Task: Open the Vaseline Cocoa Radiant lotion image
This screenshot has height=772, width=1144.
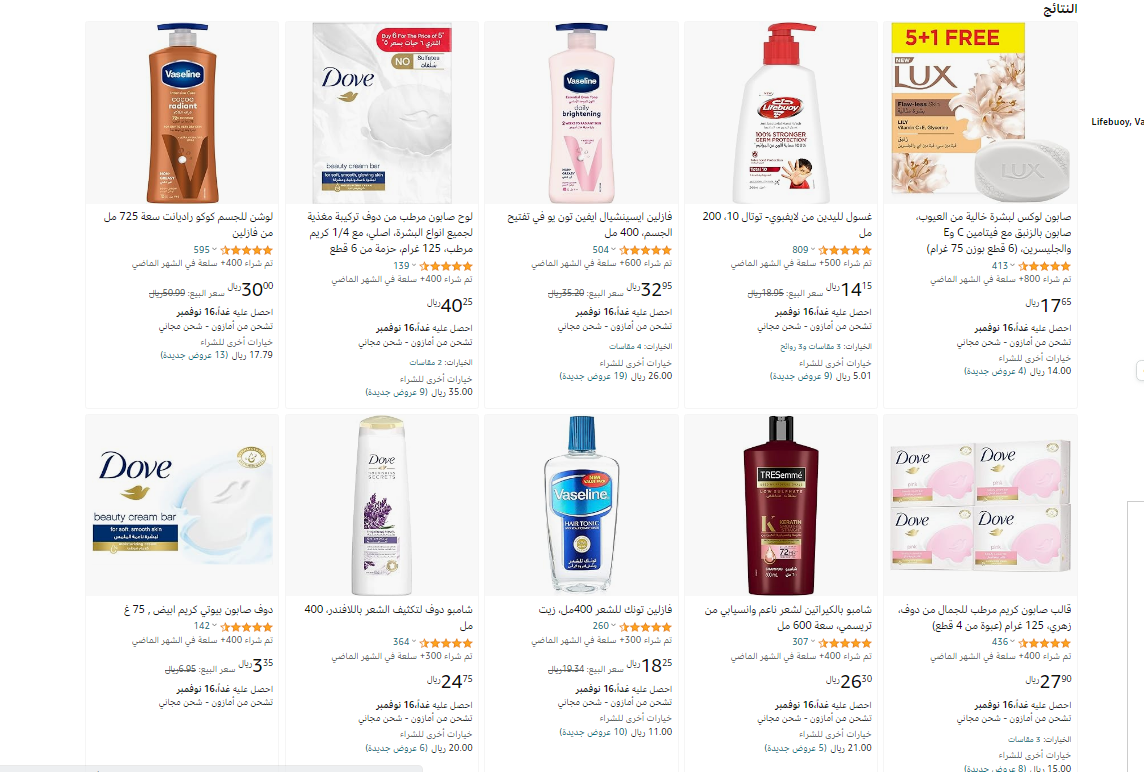Action: point(182,113)
